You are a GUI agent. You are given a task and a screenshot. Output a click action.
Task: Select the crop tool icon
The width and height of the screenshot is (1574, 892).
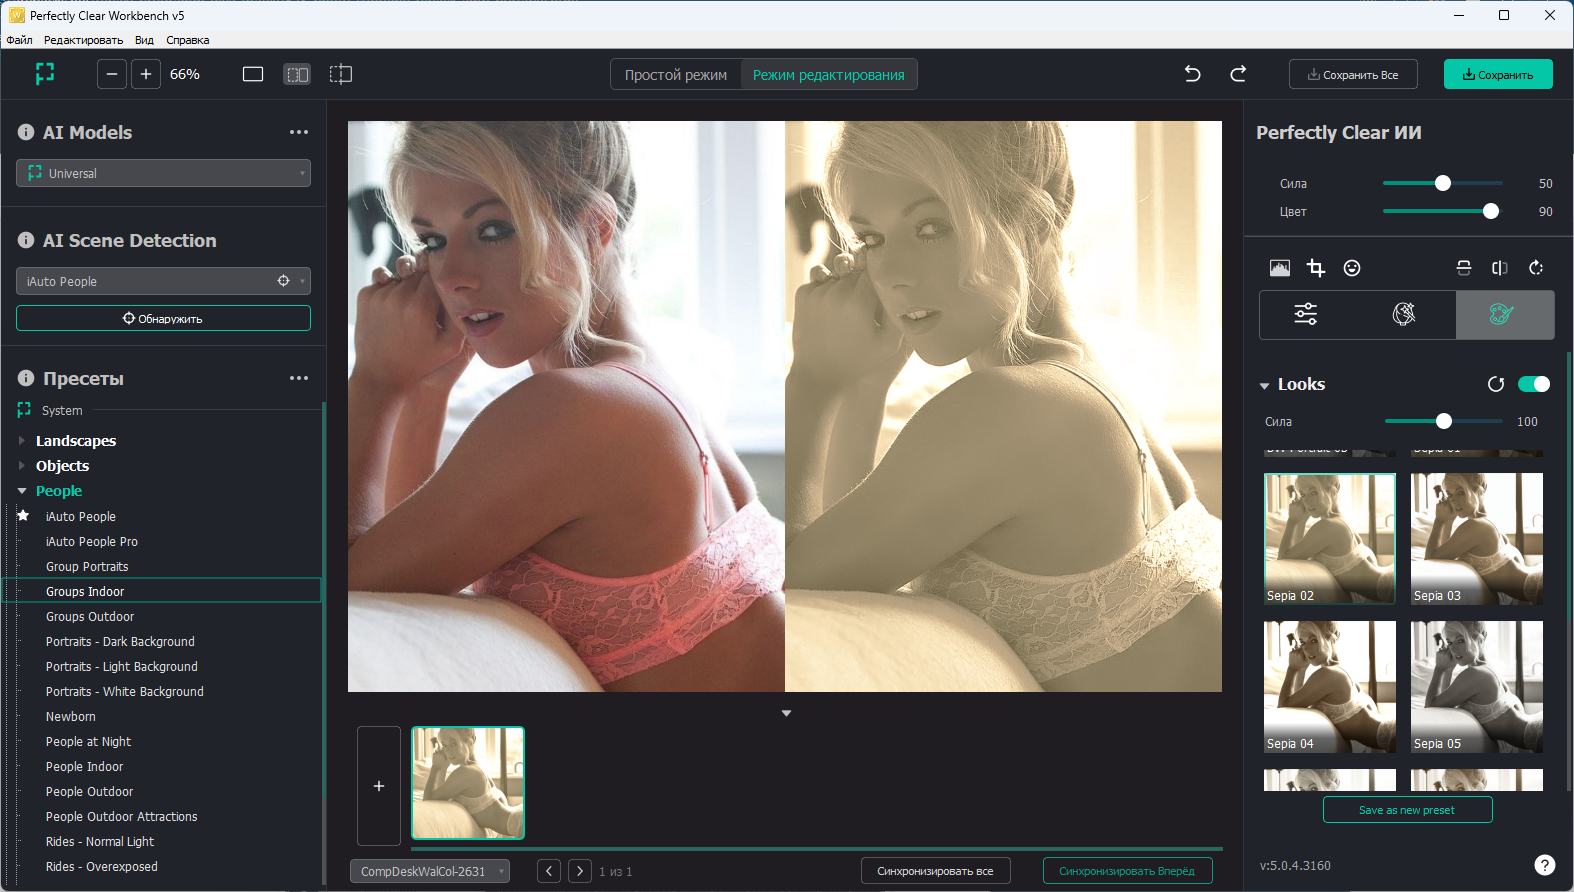[1316, 268]
